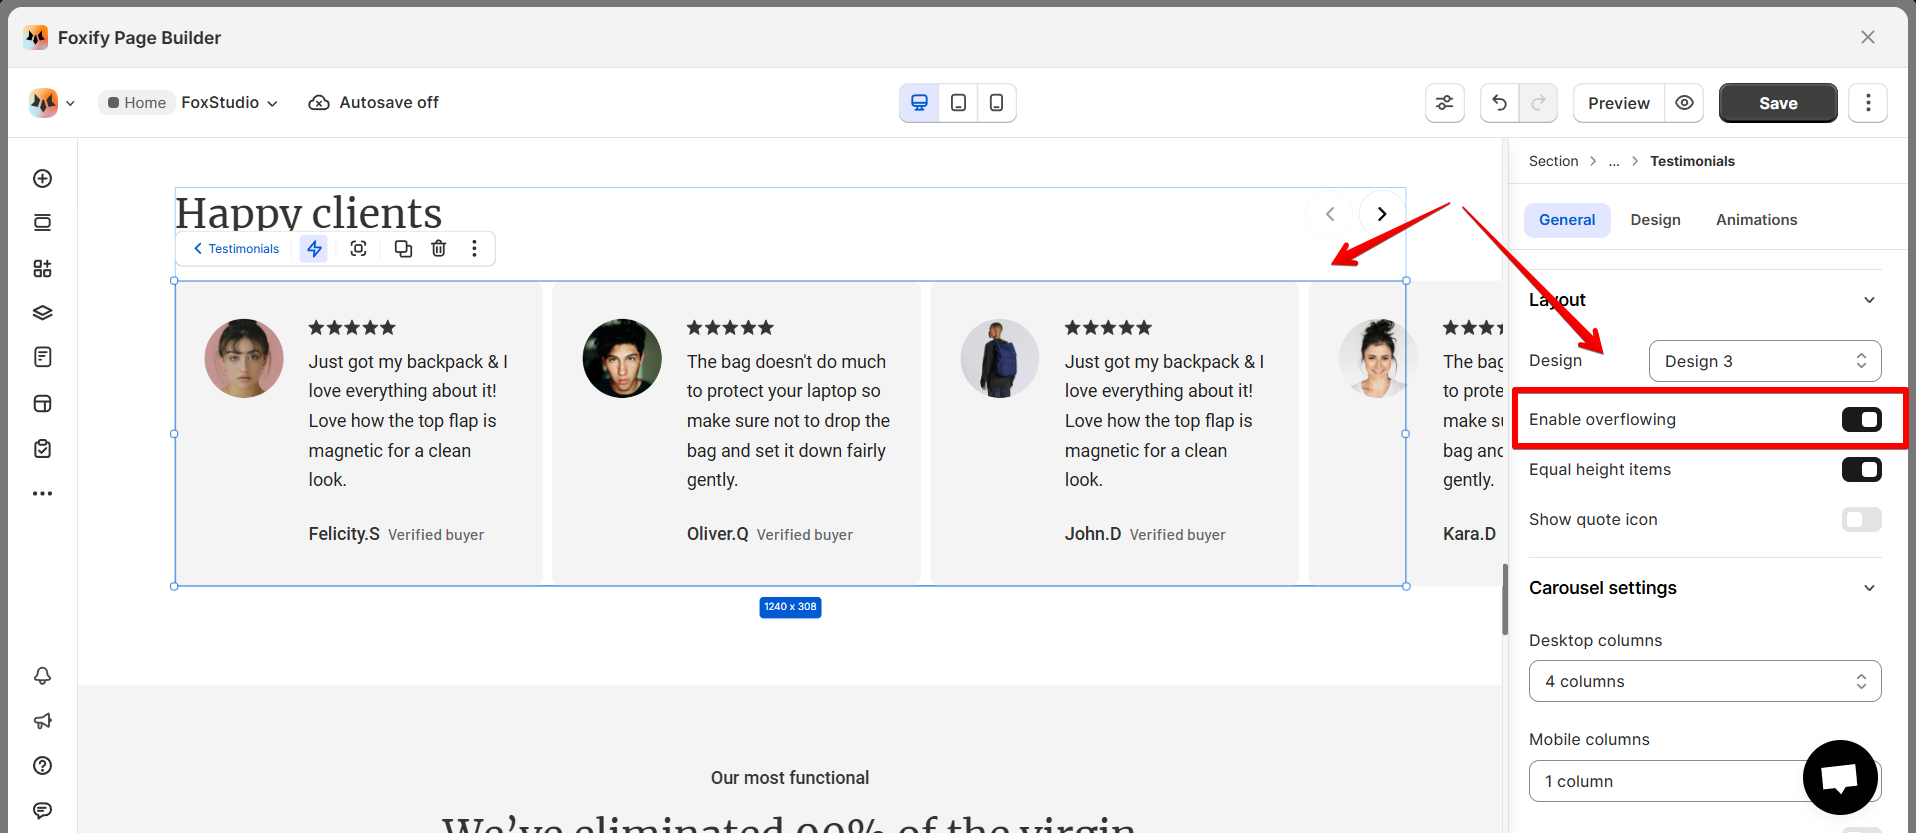
Task: Click the Preview button
Action: coord(1618,103)
